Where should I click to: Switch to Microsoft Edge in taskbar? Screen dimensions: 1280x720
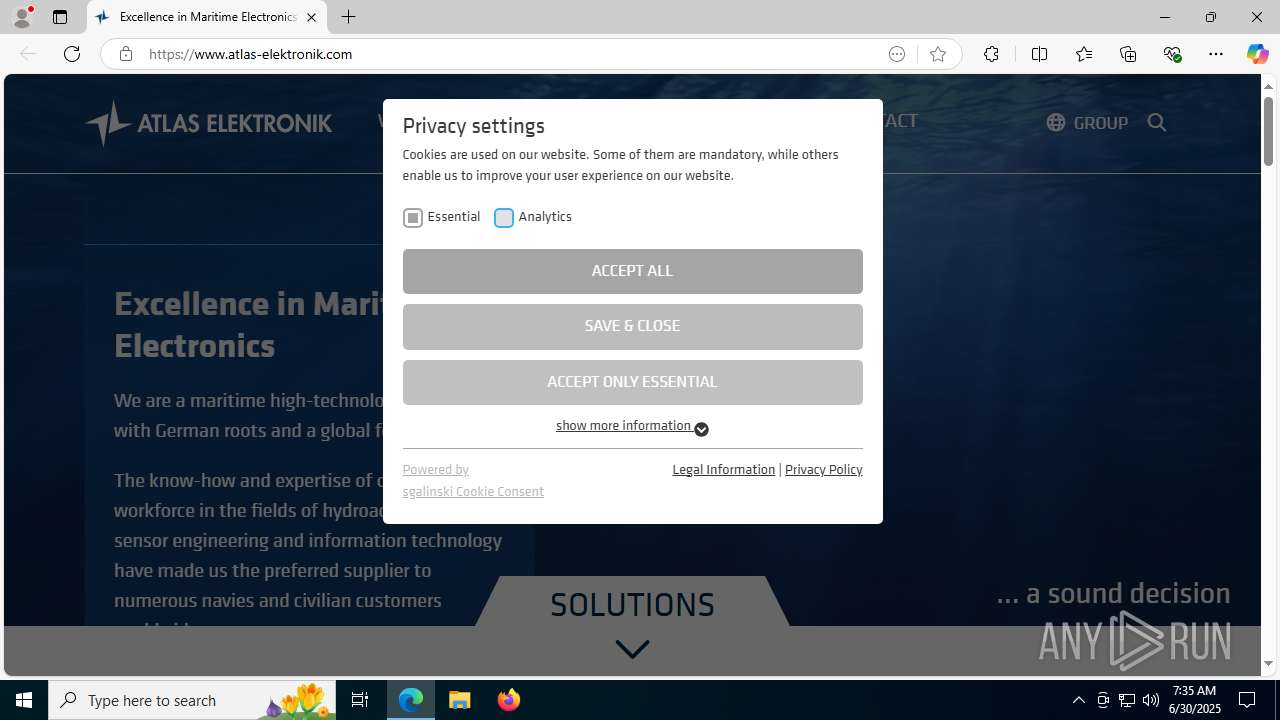click(x=411, y=700)
